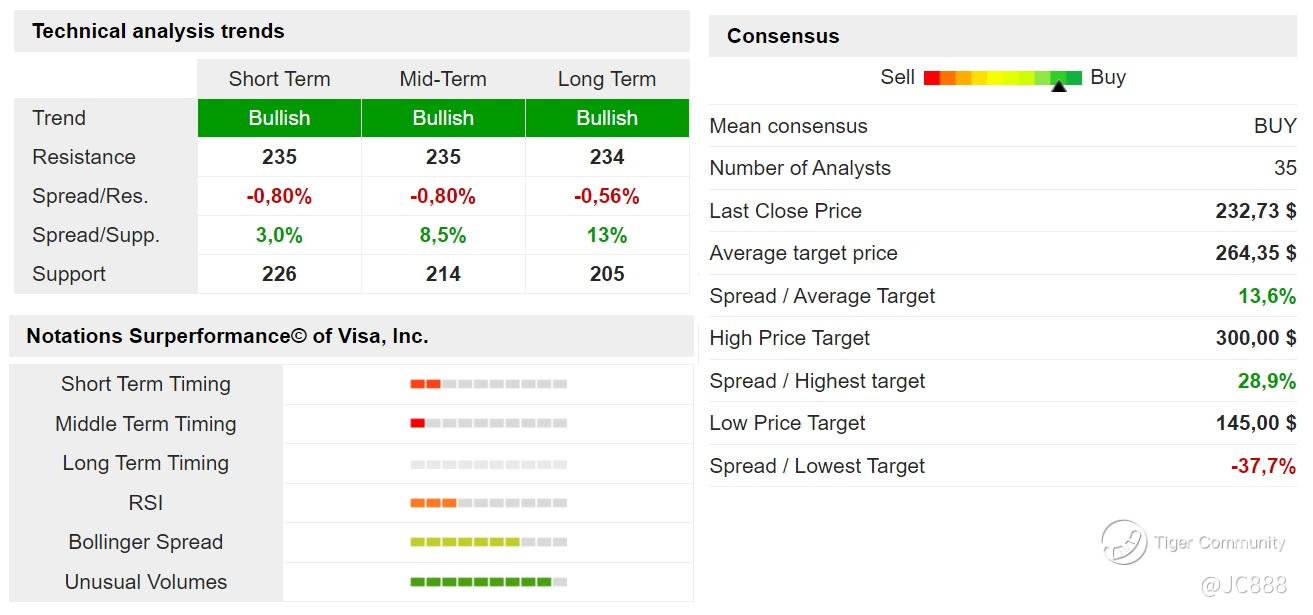This screenshot has width=1313, height=615.
Task: Click the Middle Term Timing rating bar
Action: [488, 424]
